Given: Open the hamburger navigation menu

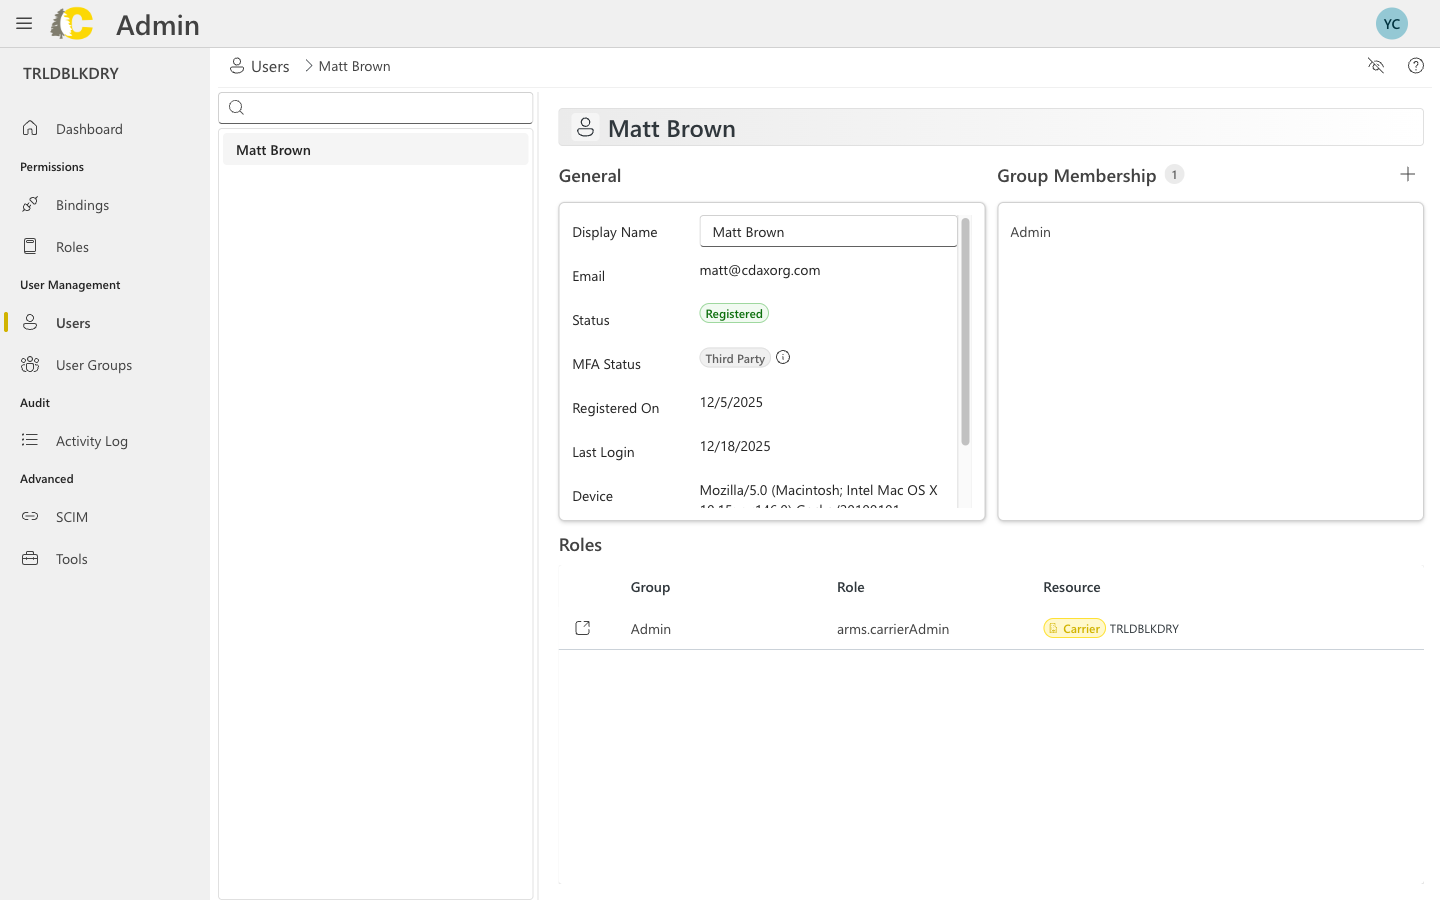Looking at the screenshot, I should click(24, 23).
